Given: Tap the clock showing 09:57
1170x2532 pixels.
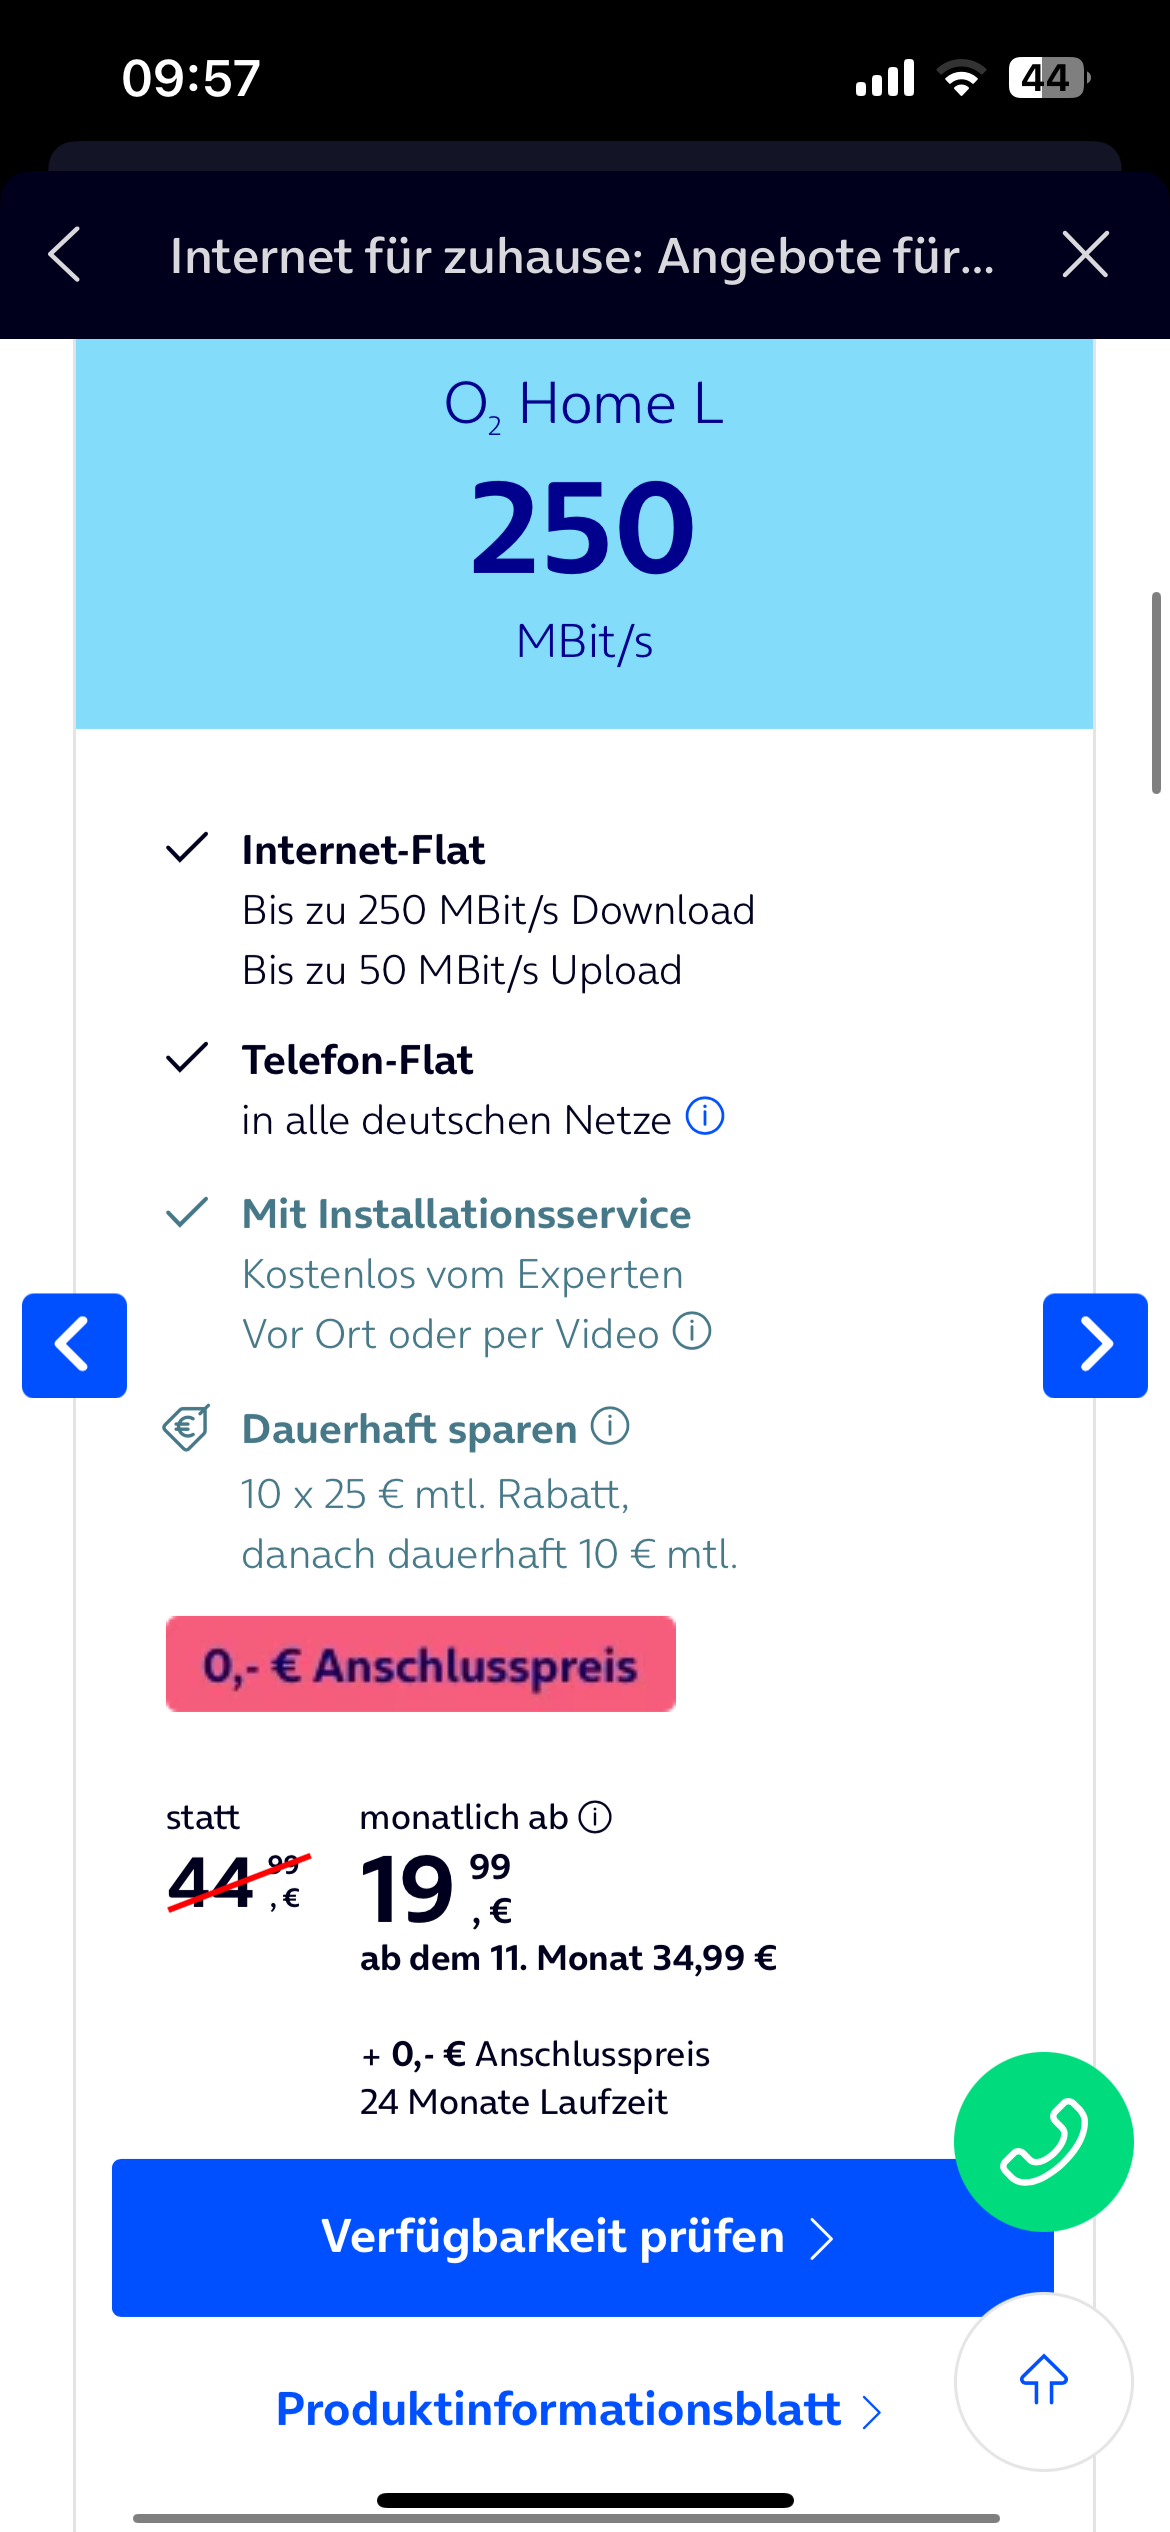Looking at the screenshot, I should [191, 78].
